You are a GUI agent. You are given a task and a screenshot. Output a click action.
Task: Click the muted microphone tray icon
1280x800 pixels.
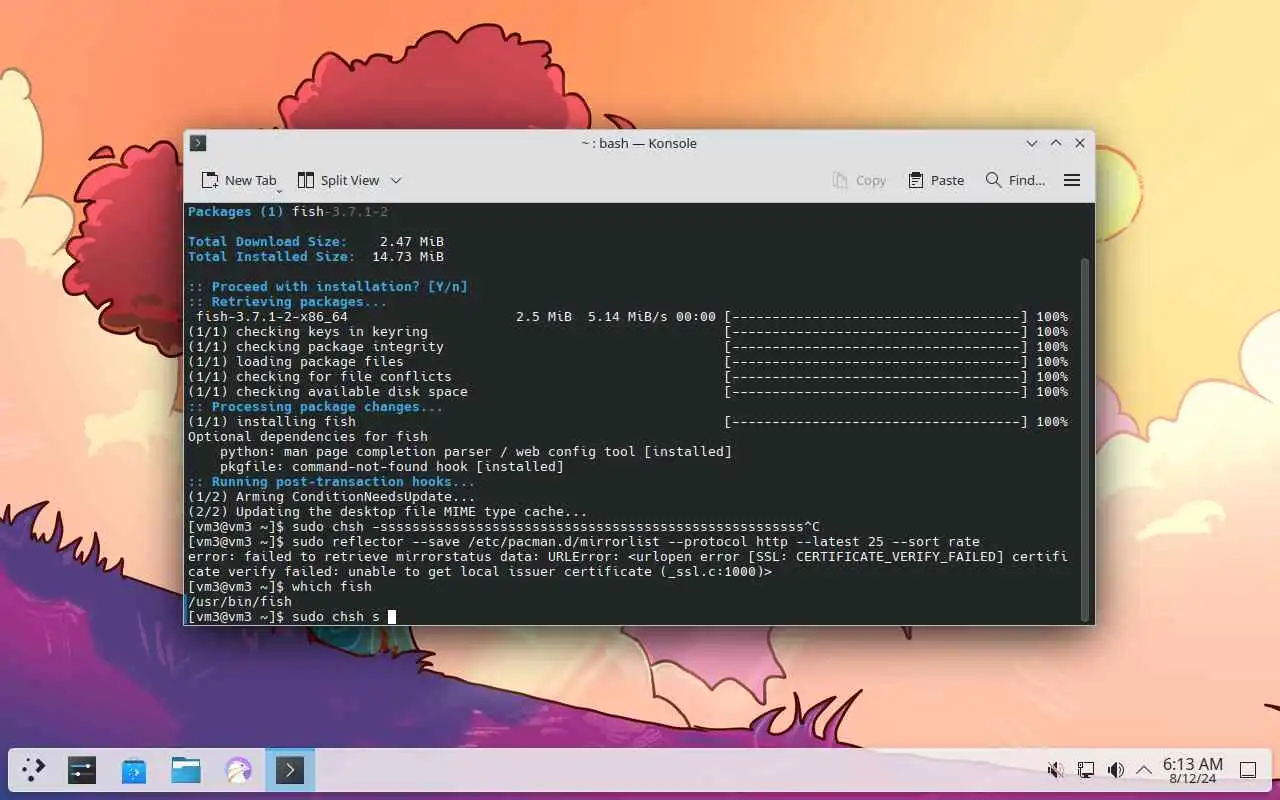tap(1055, 770)
